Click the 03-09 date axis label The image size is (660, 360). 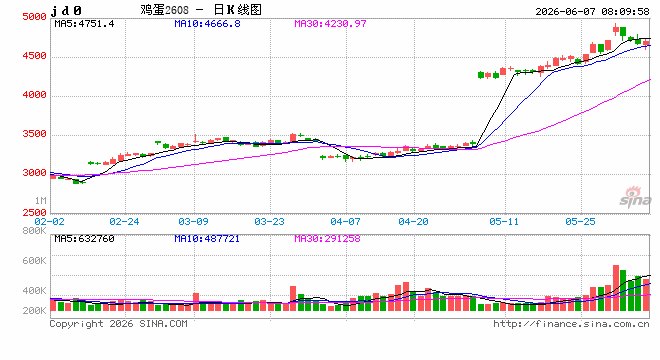(193, 221)
